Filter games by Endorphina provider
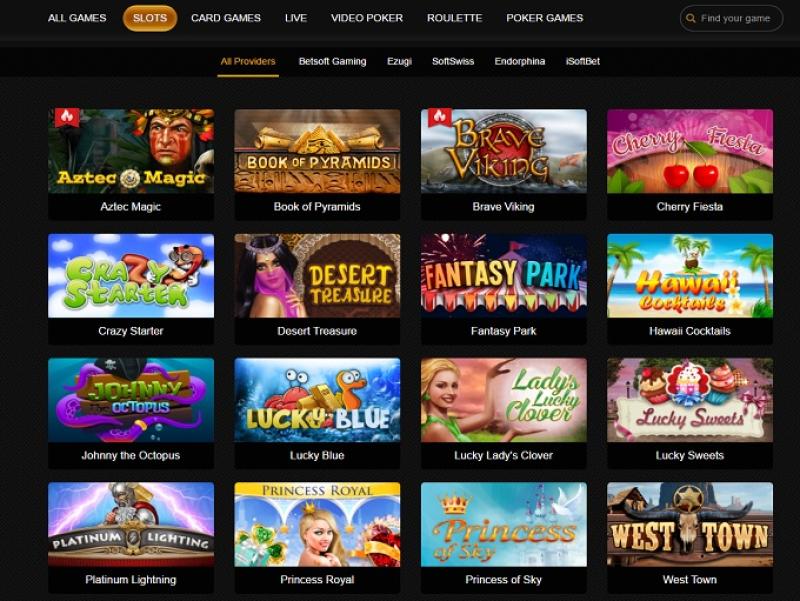Viewport: 800px width, 601px height. [x=519, y=61]
